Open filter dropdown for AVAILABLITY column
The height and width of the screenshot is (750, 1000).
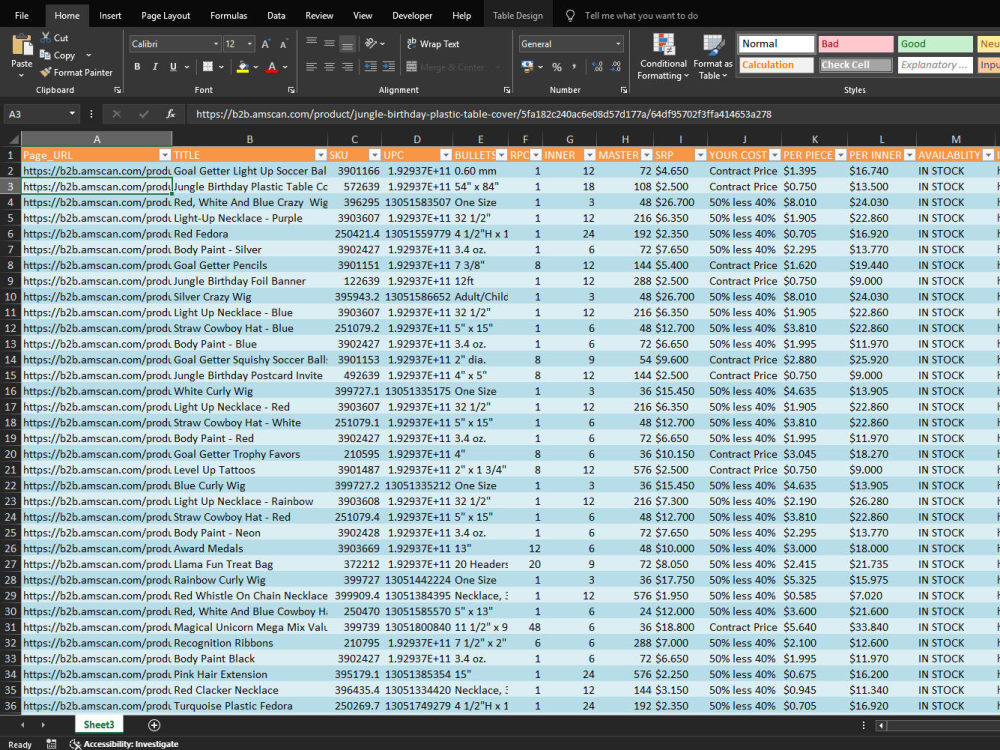(988, 155)
